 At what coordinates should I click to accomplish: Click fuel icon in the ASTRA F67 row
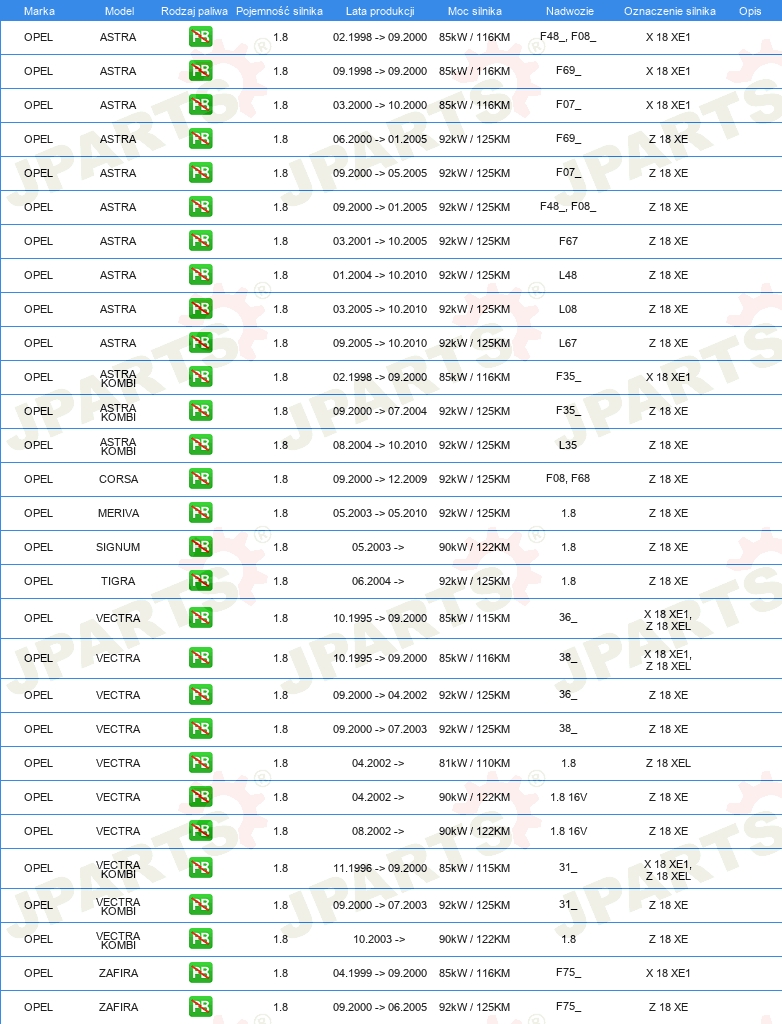point(201,241)
